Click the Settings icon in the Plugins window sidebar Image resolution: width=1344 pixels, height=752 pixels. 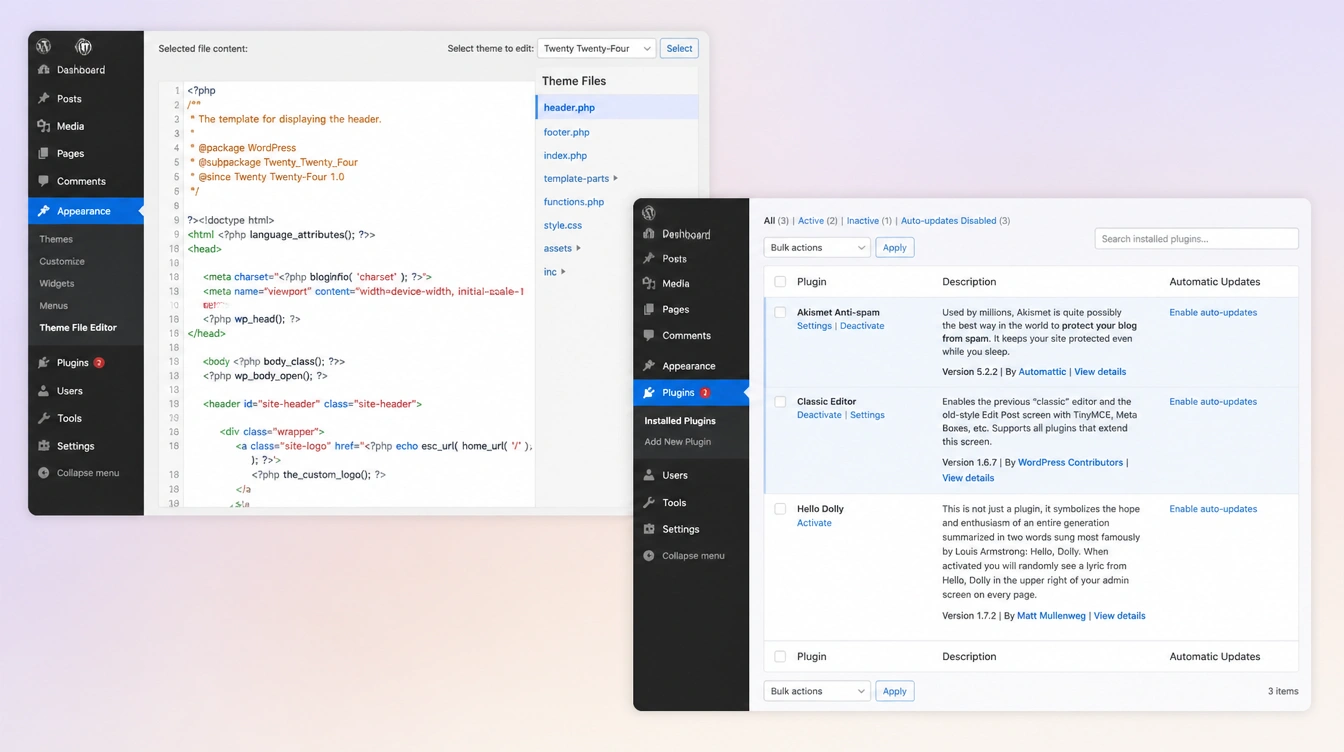[649, 529]
